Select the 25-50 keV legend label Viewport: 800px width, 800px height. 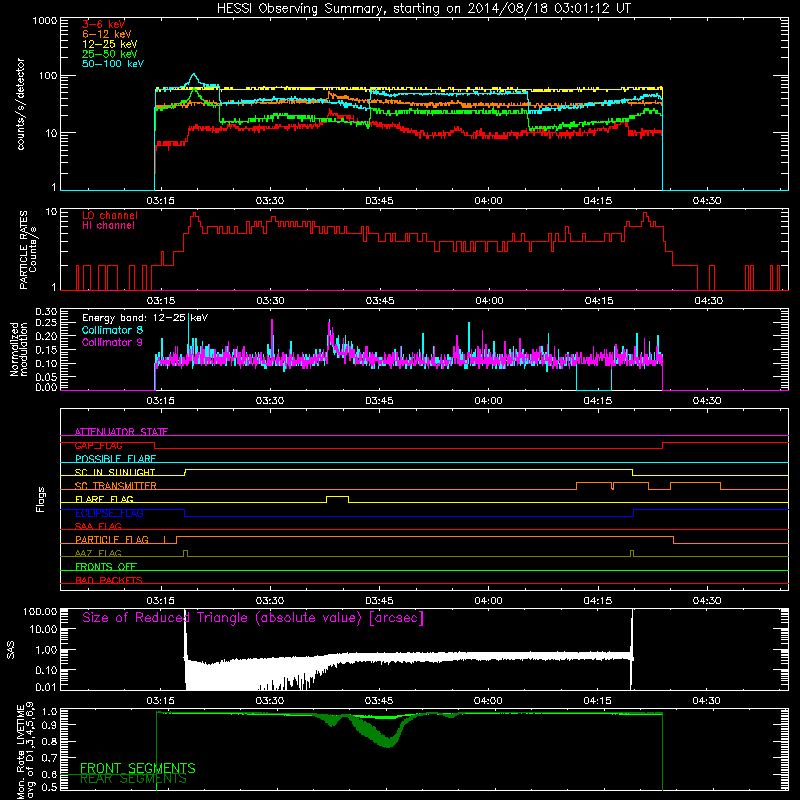pyautogui.click(x=110, y=54)
